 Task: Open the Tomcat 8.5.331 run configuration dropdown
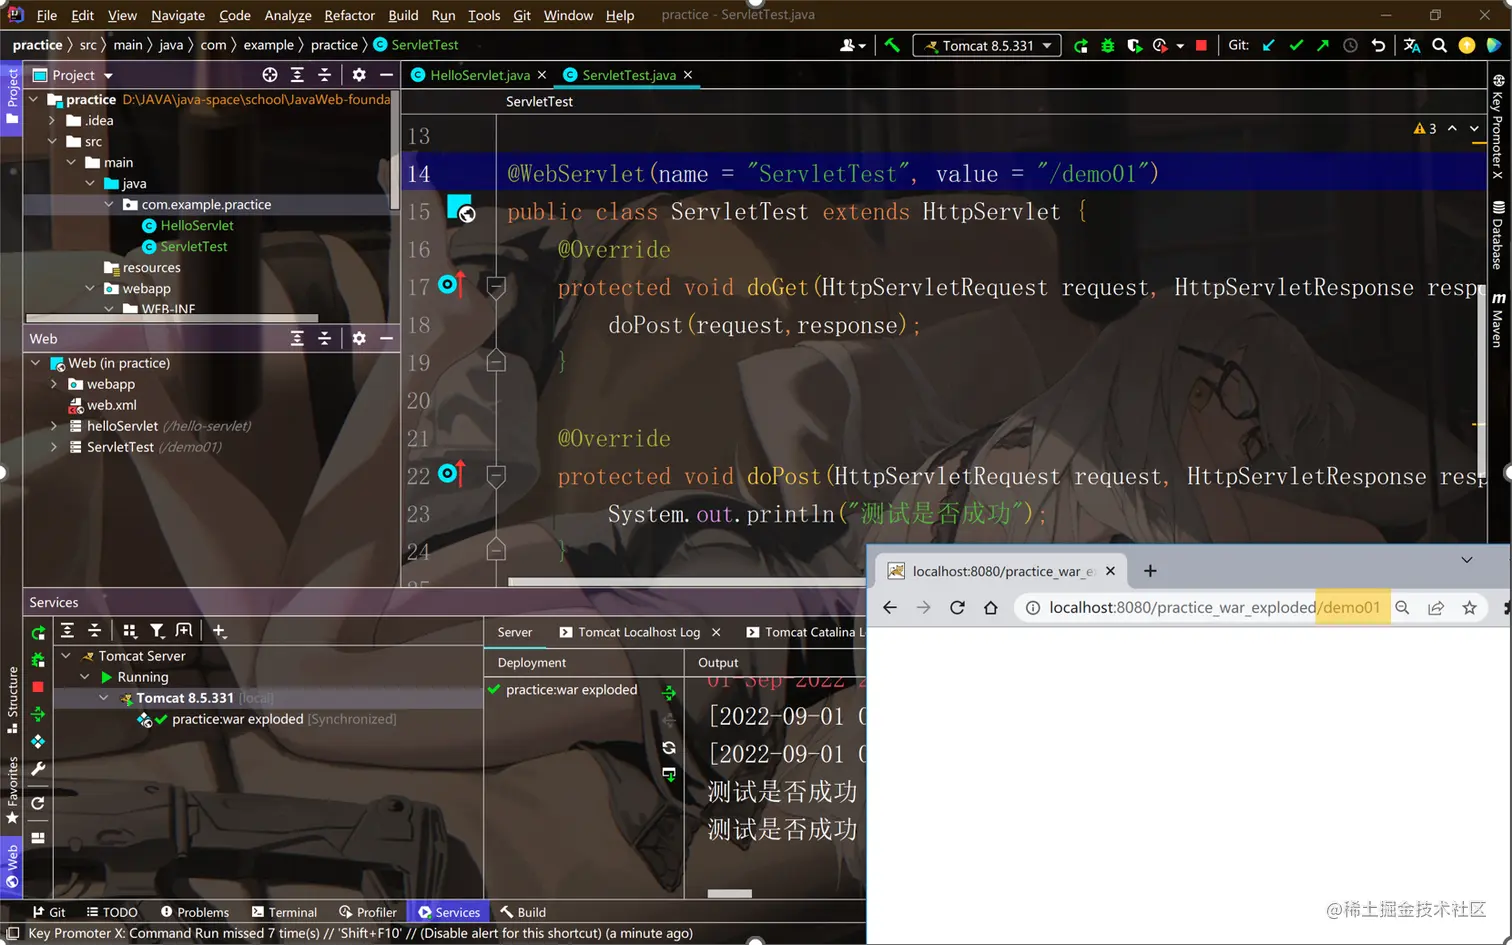click(x=987, y=45)
